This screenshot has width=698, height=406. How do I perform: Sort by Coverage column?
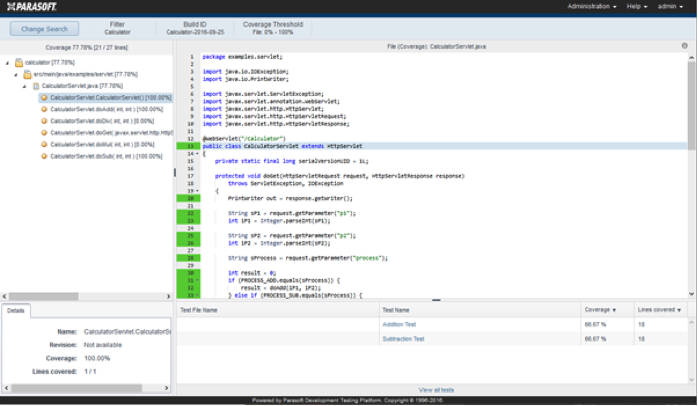pyautogui.click(x=600, y=310)
